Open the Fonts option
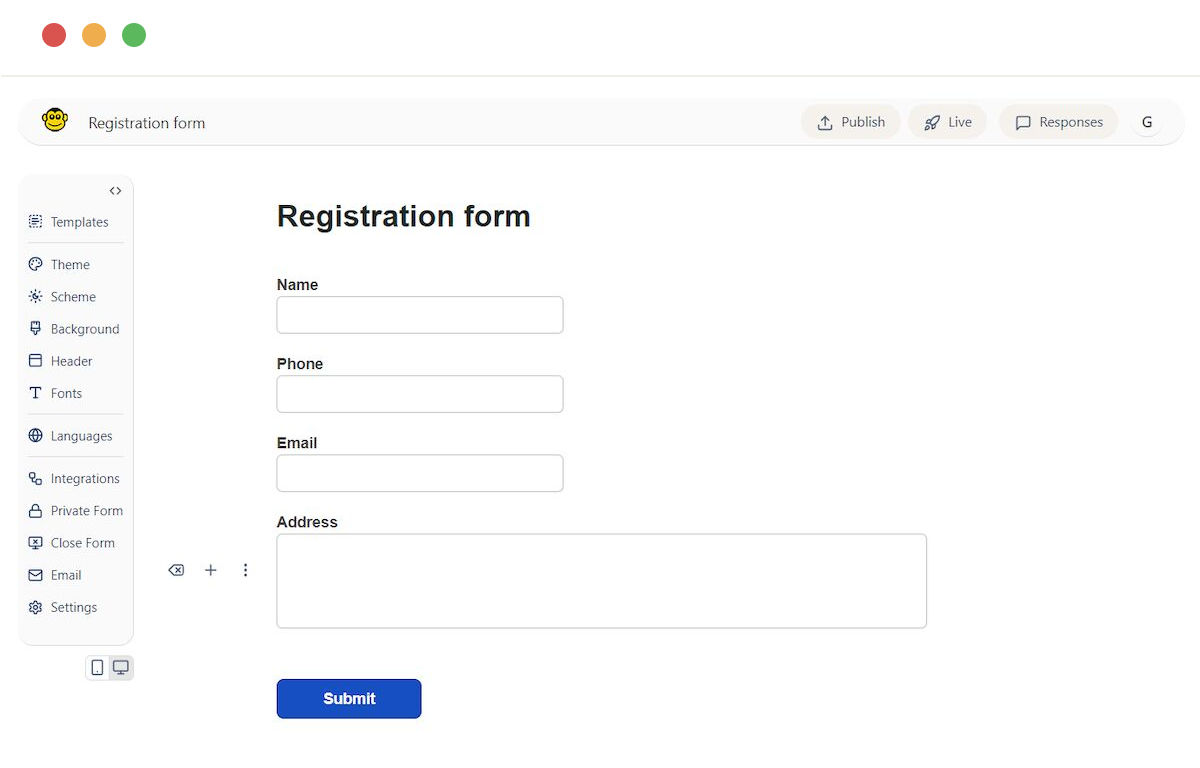 pos(56,393)
